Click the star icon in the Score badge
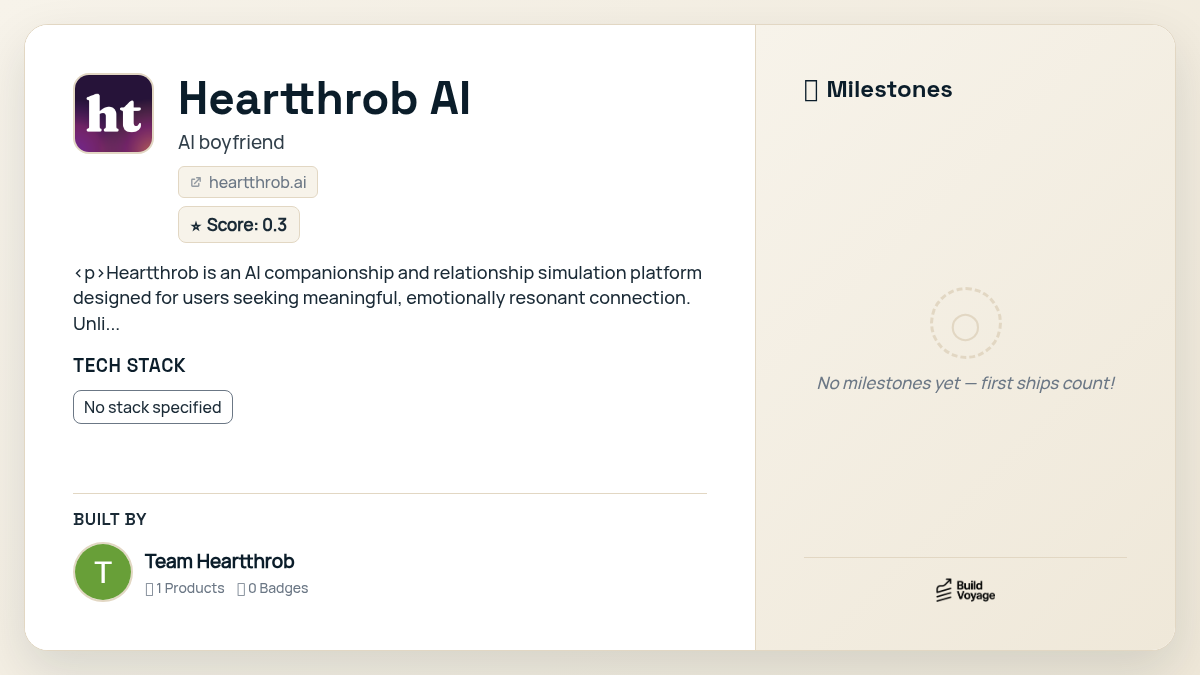This screenshot has width=1200, height=675. tap(194, 225)
